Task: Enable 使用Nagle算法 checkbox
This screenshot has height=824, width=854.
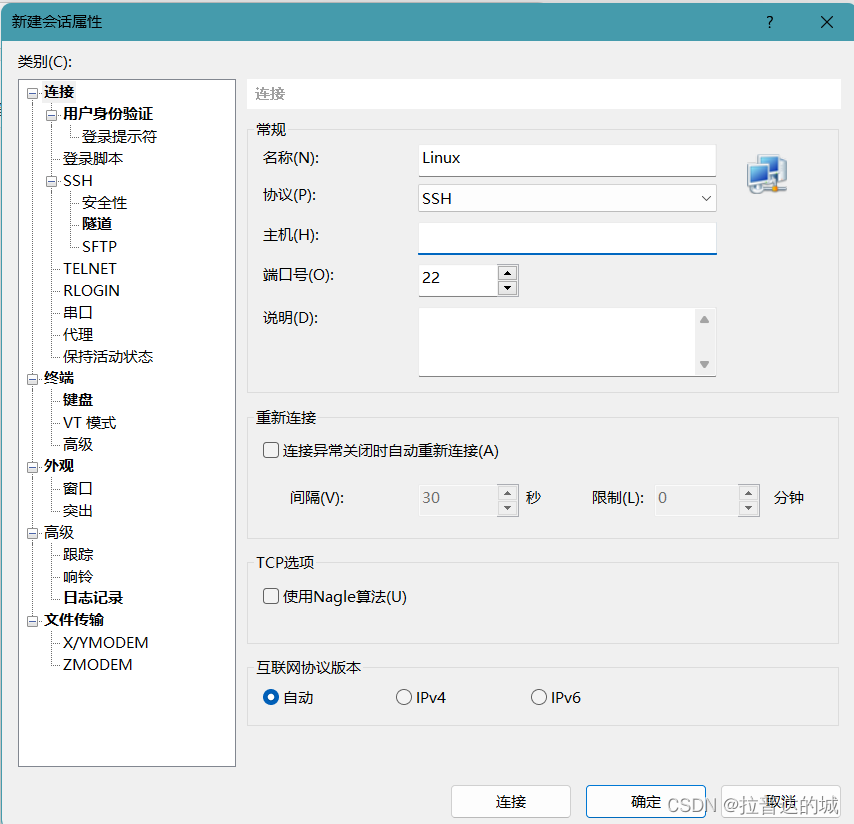Action: pyautogui.click(x=271, y=596)
